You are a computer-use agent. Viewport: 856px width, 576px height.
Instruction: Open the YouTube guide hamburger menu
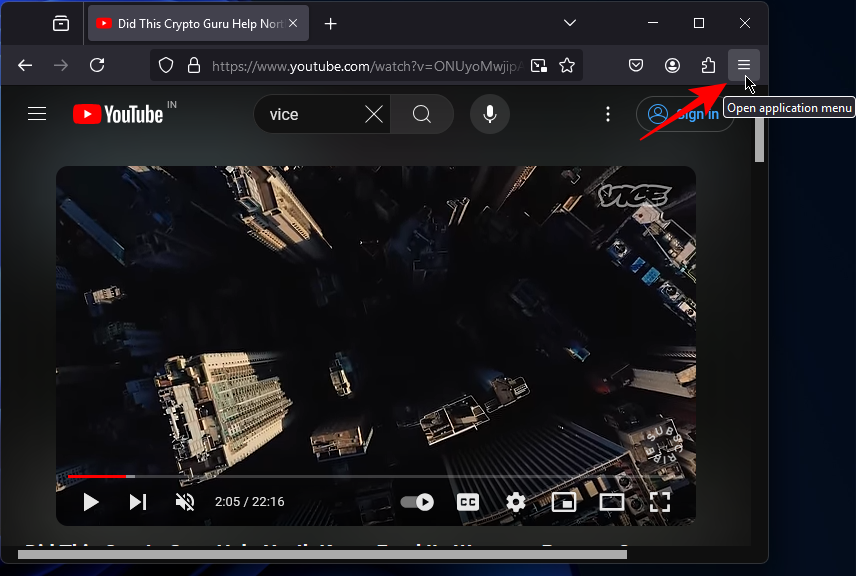click(x=37, y=113)
